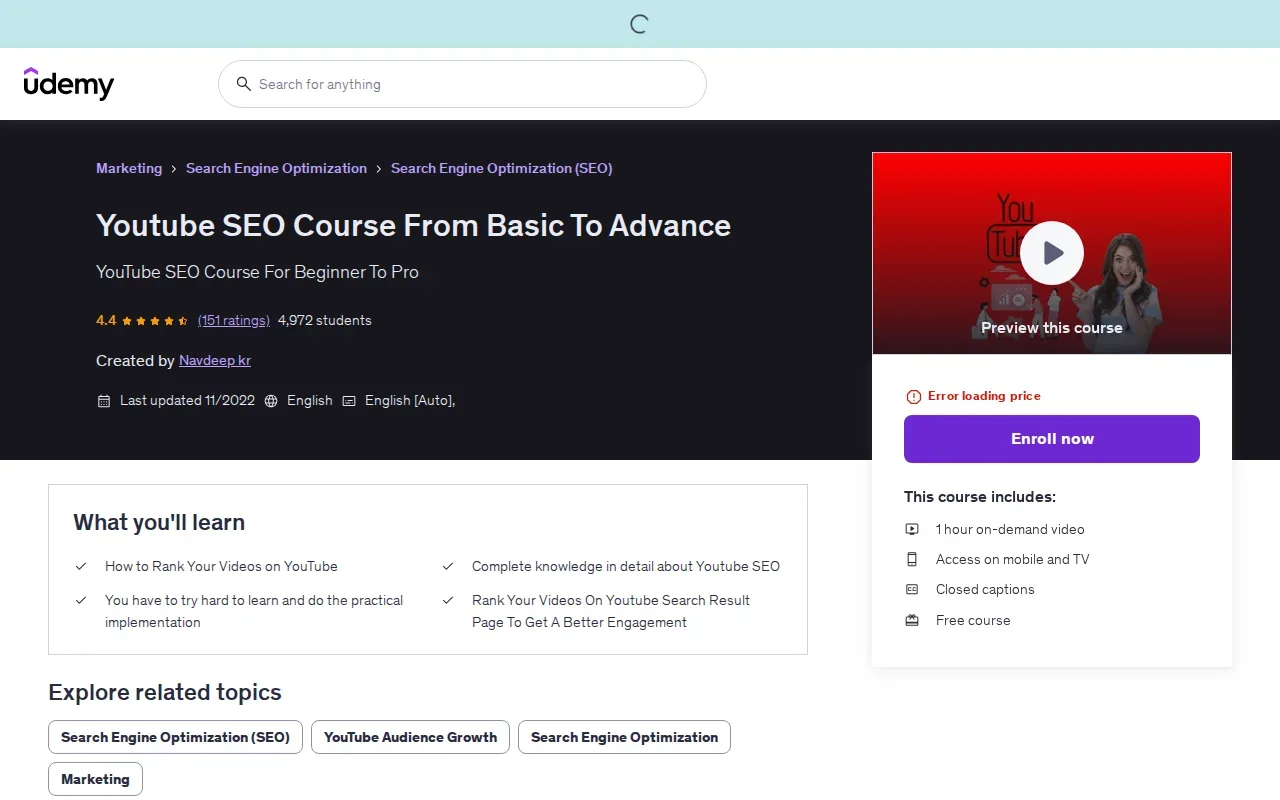Open the Search Engine Optimization breadcrumb
The image size is (1280, 800).
click(x=276, y=168)
